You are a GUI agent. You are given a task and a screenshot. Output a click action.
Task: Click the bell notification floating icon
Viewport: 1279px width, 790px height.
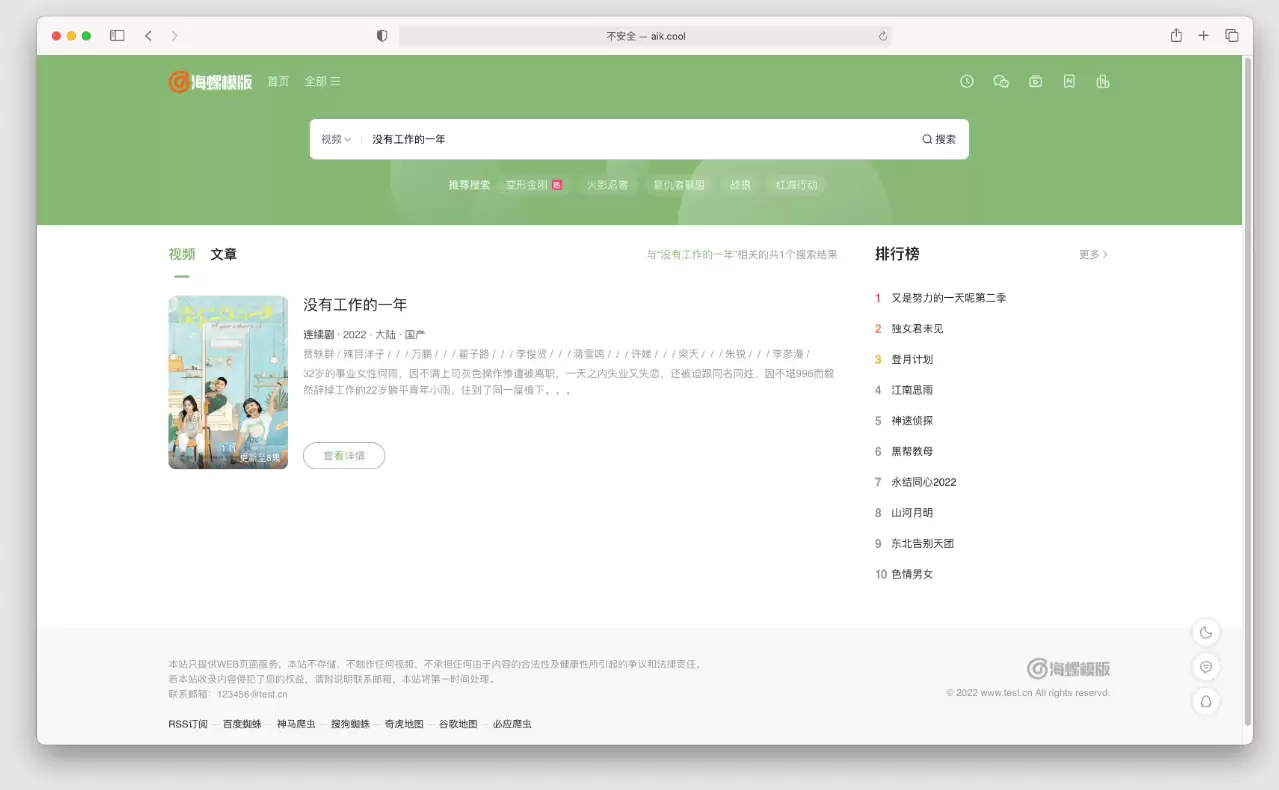[1206, 701]
